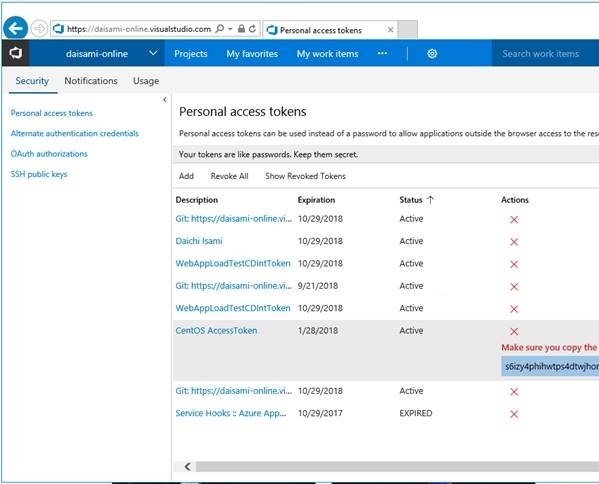Sort by the Status column header
The height and width of the screenshot is (484, 599).
(x=411, y=200)
